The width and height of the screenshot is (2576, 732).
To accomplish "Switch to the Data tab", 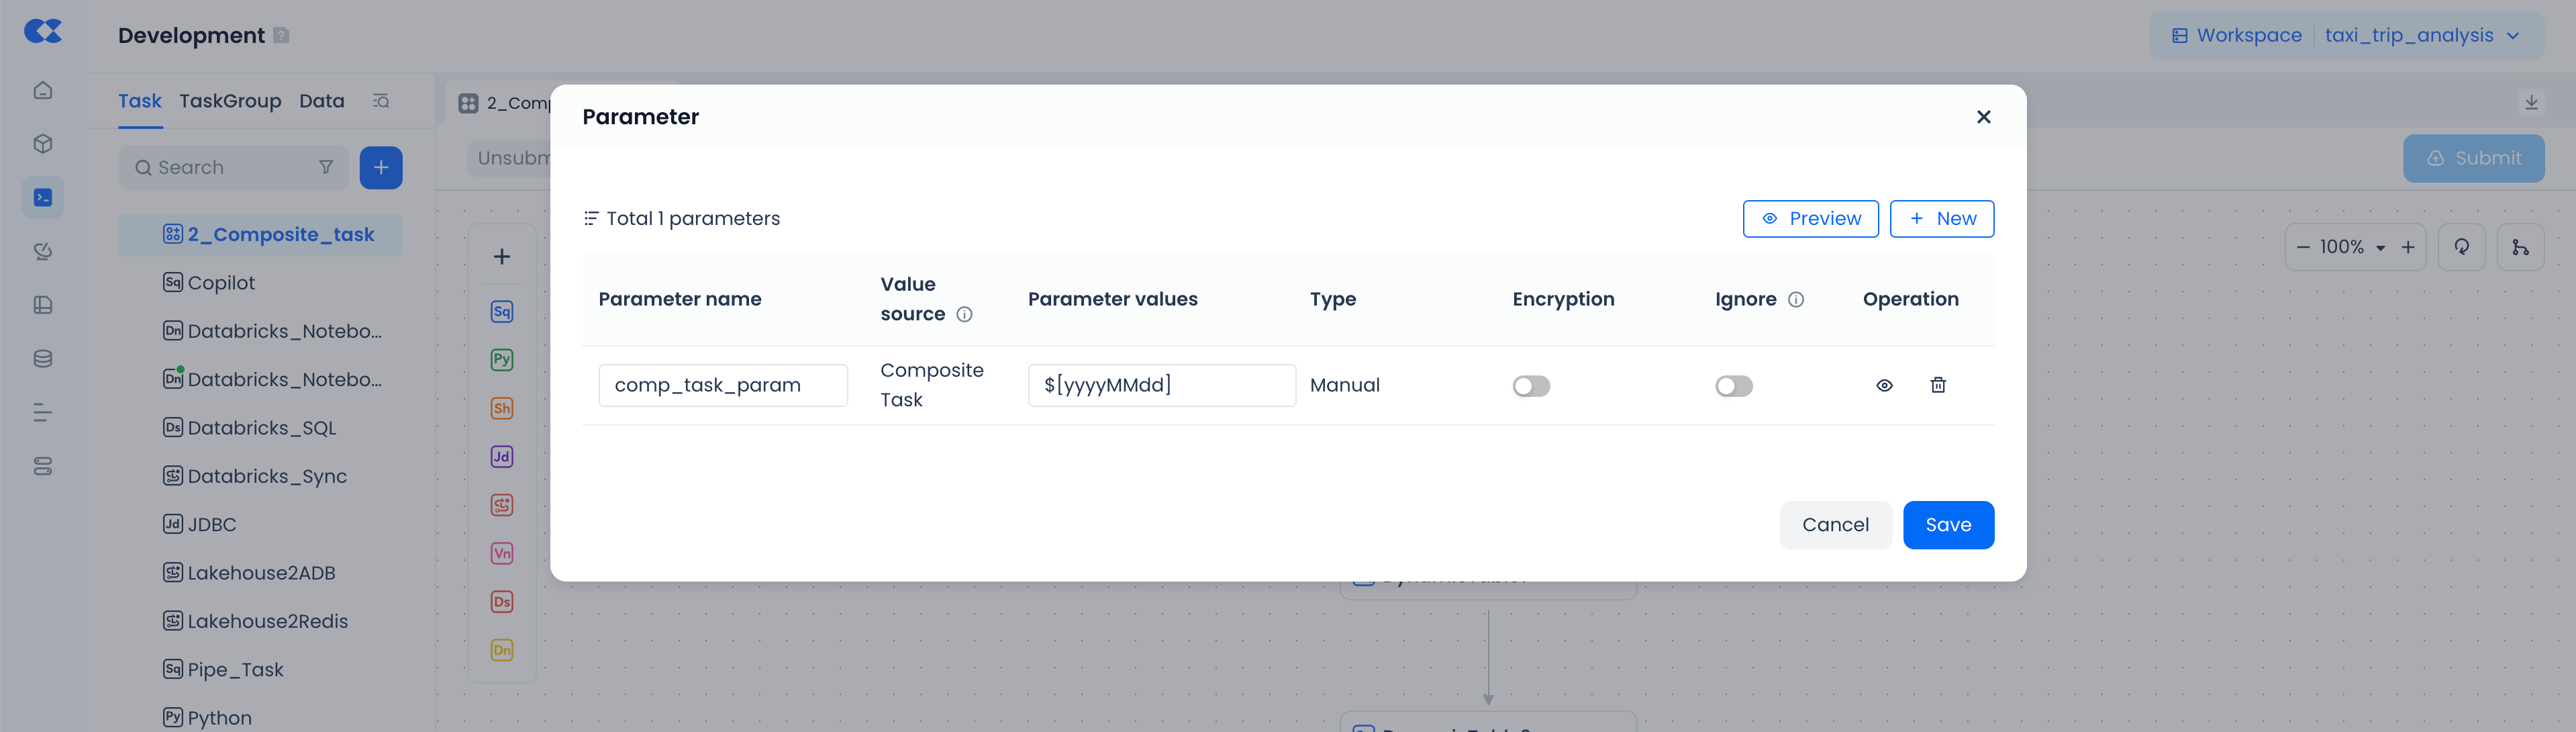I will click(x=321, y=101).
